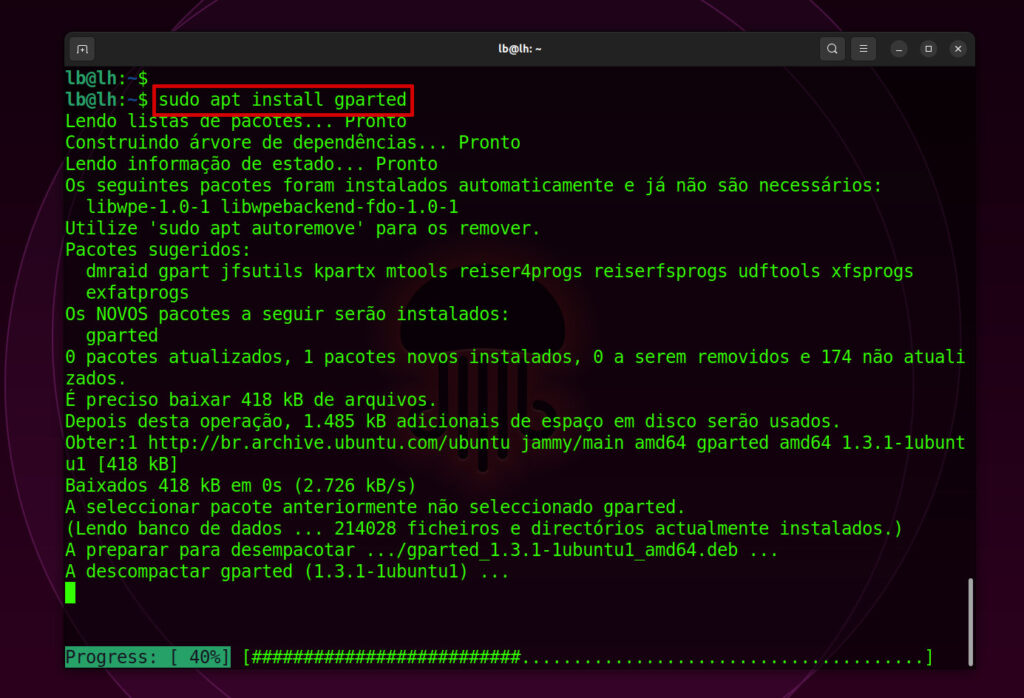Click the 'sudo apt install gparted' command text

pos(283,100)
